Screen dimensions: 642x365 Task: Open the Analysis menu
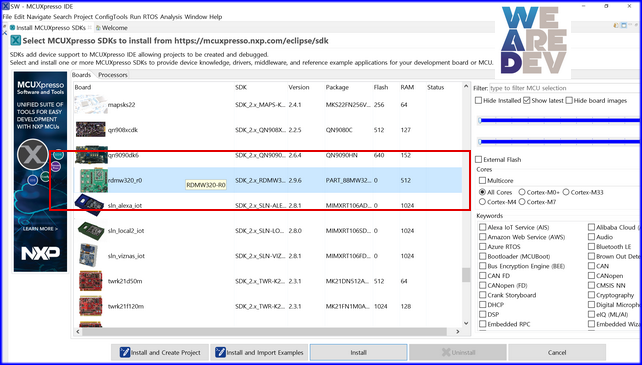(x=171, y=17)
